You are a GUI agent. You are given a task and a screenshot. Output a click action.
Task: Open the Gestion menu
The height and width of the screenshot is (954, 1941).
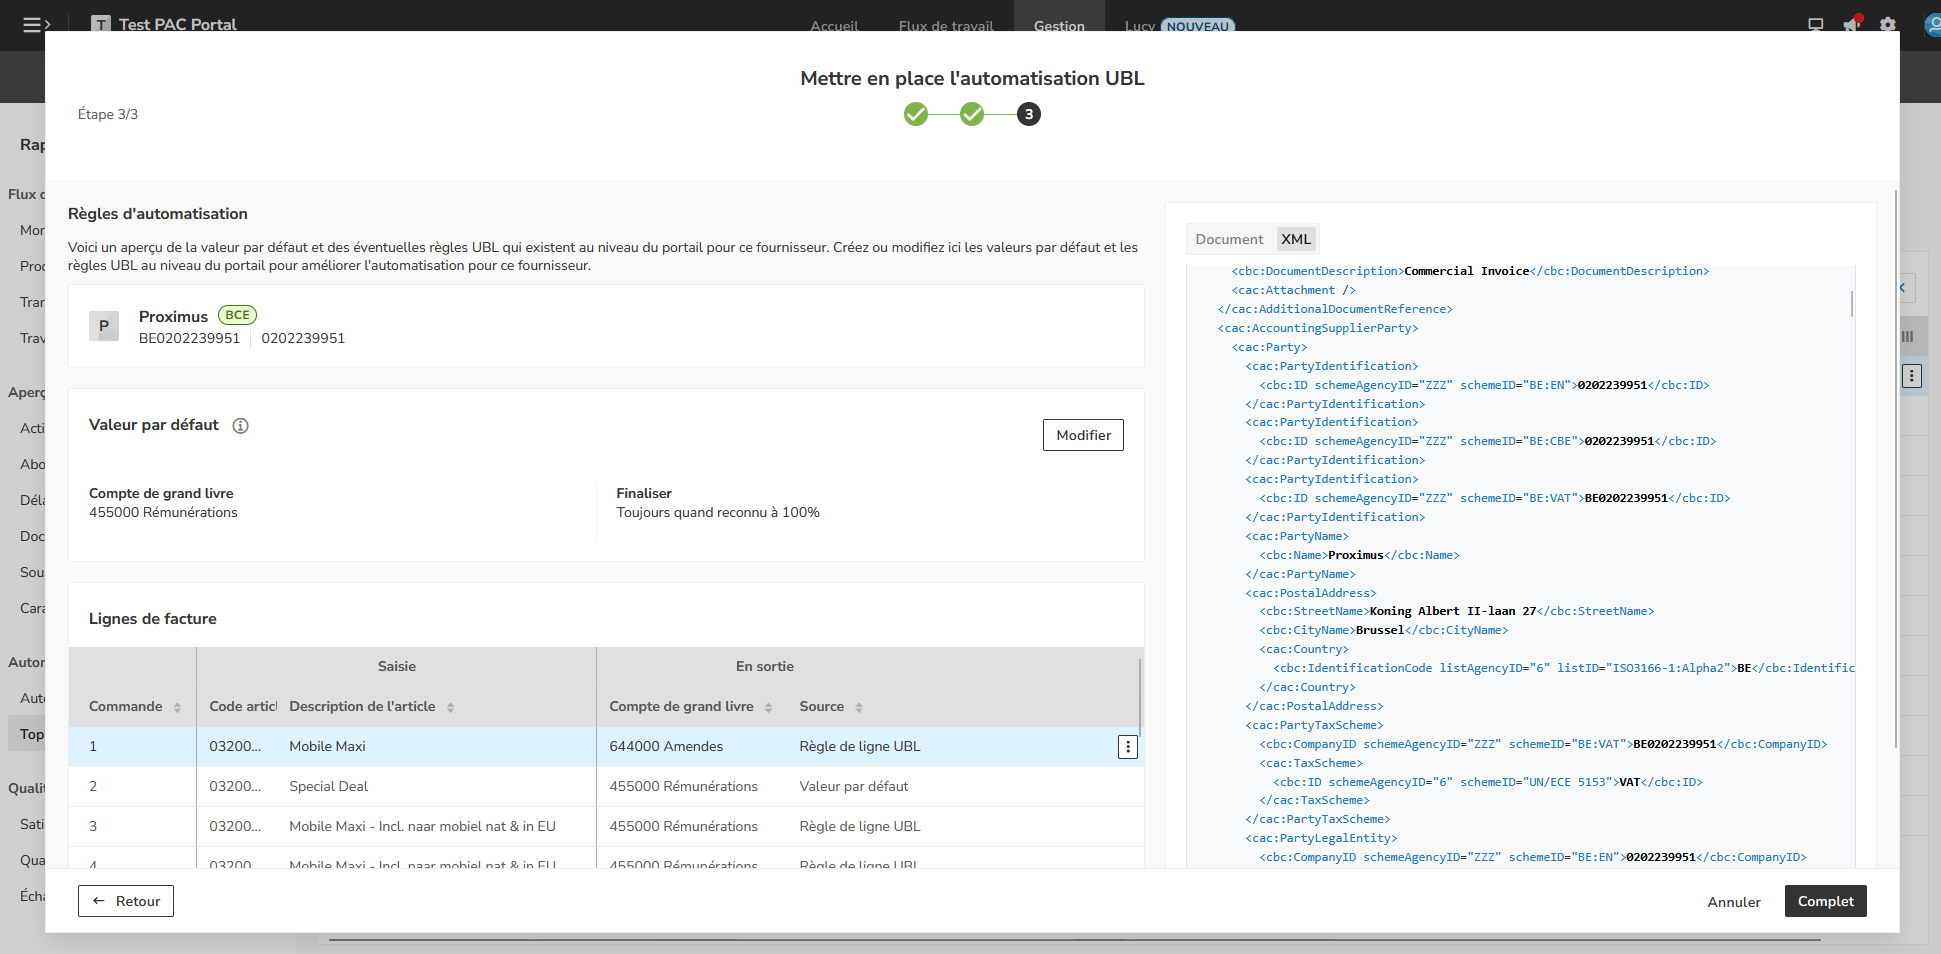[1059, 25]
